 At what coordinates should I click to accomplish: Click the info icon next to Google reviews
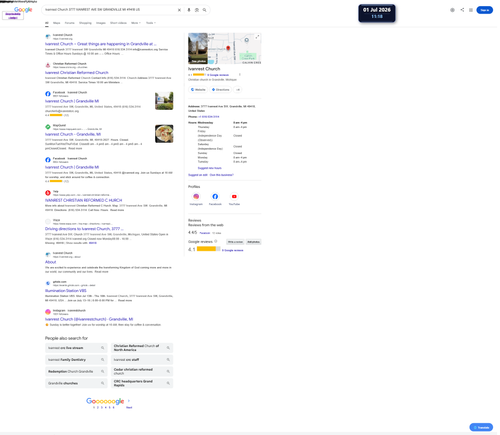[216, 241]
